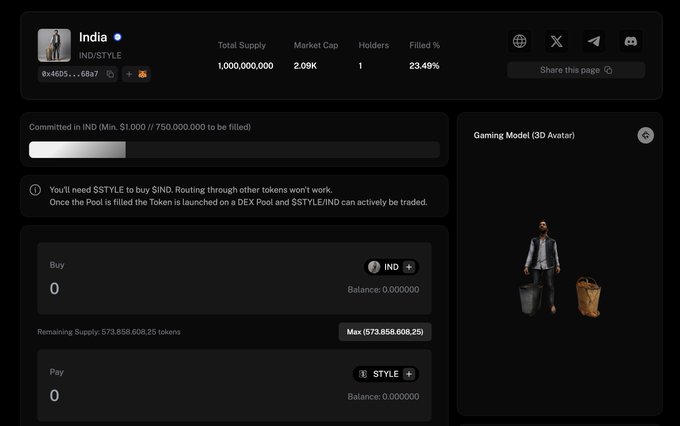Click the India token avatar thumbnail
The height and width of the screenshot is (426, 680).
[54, 46]
